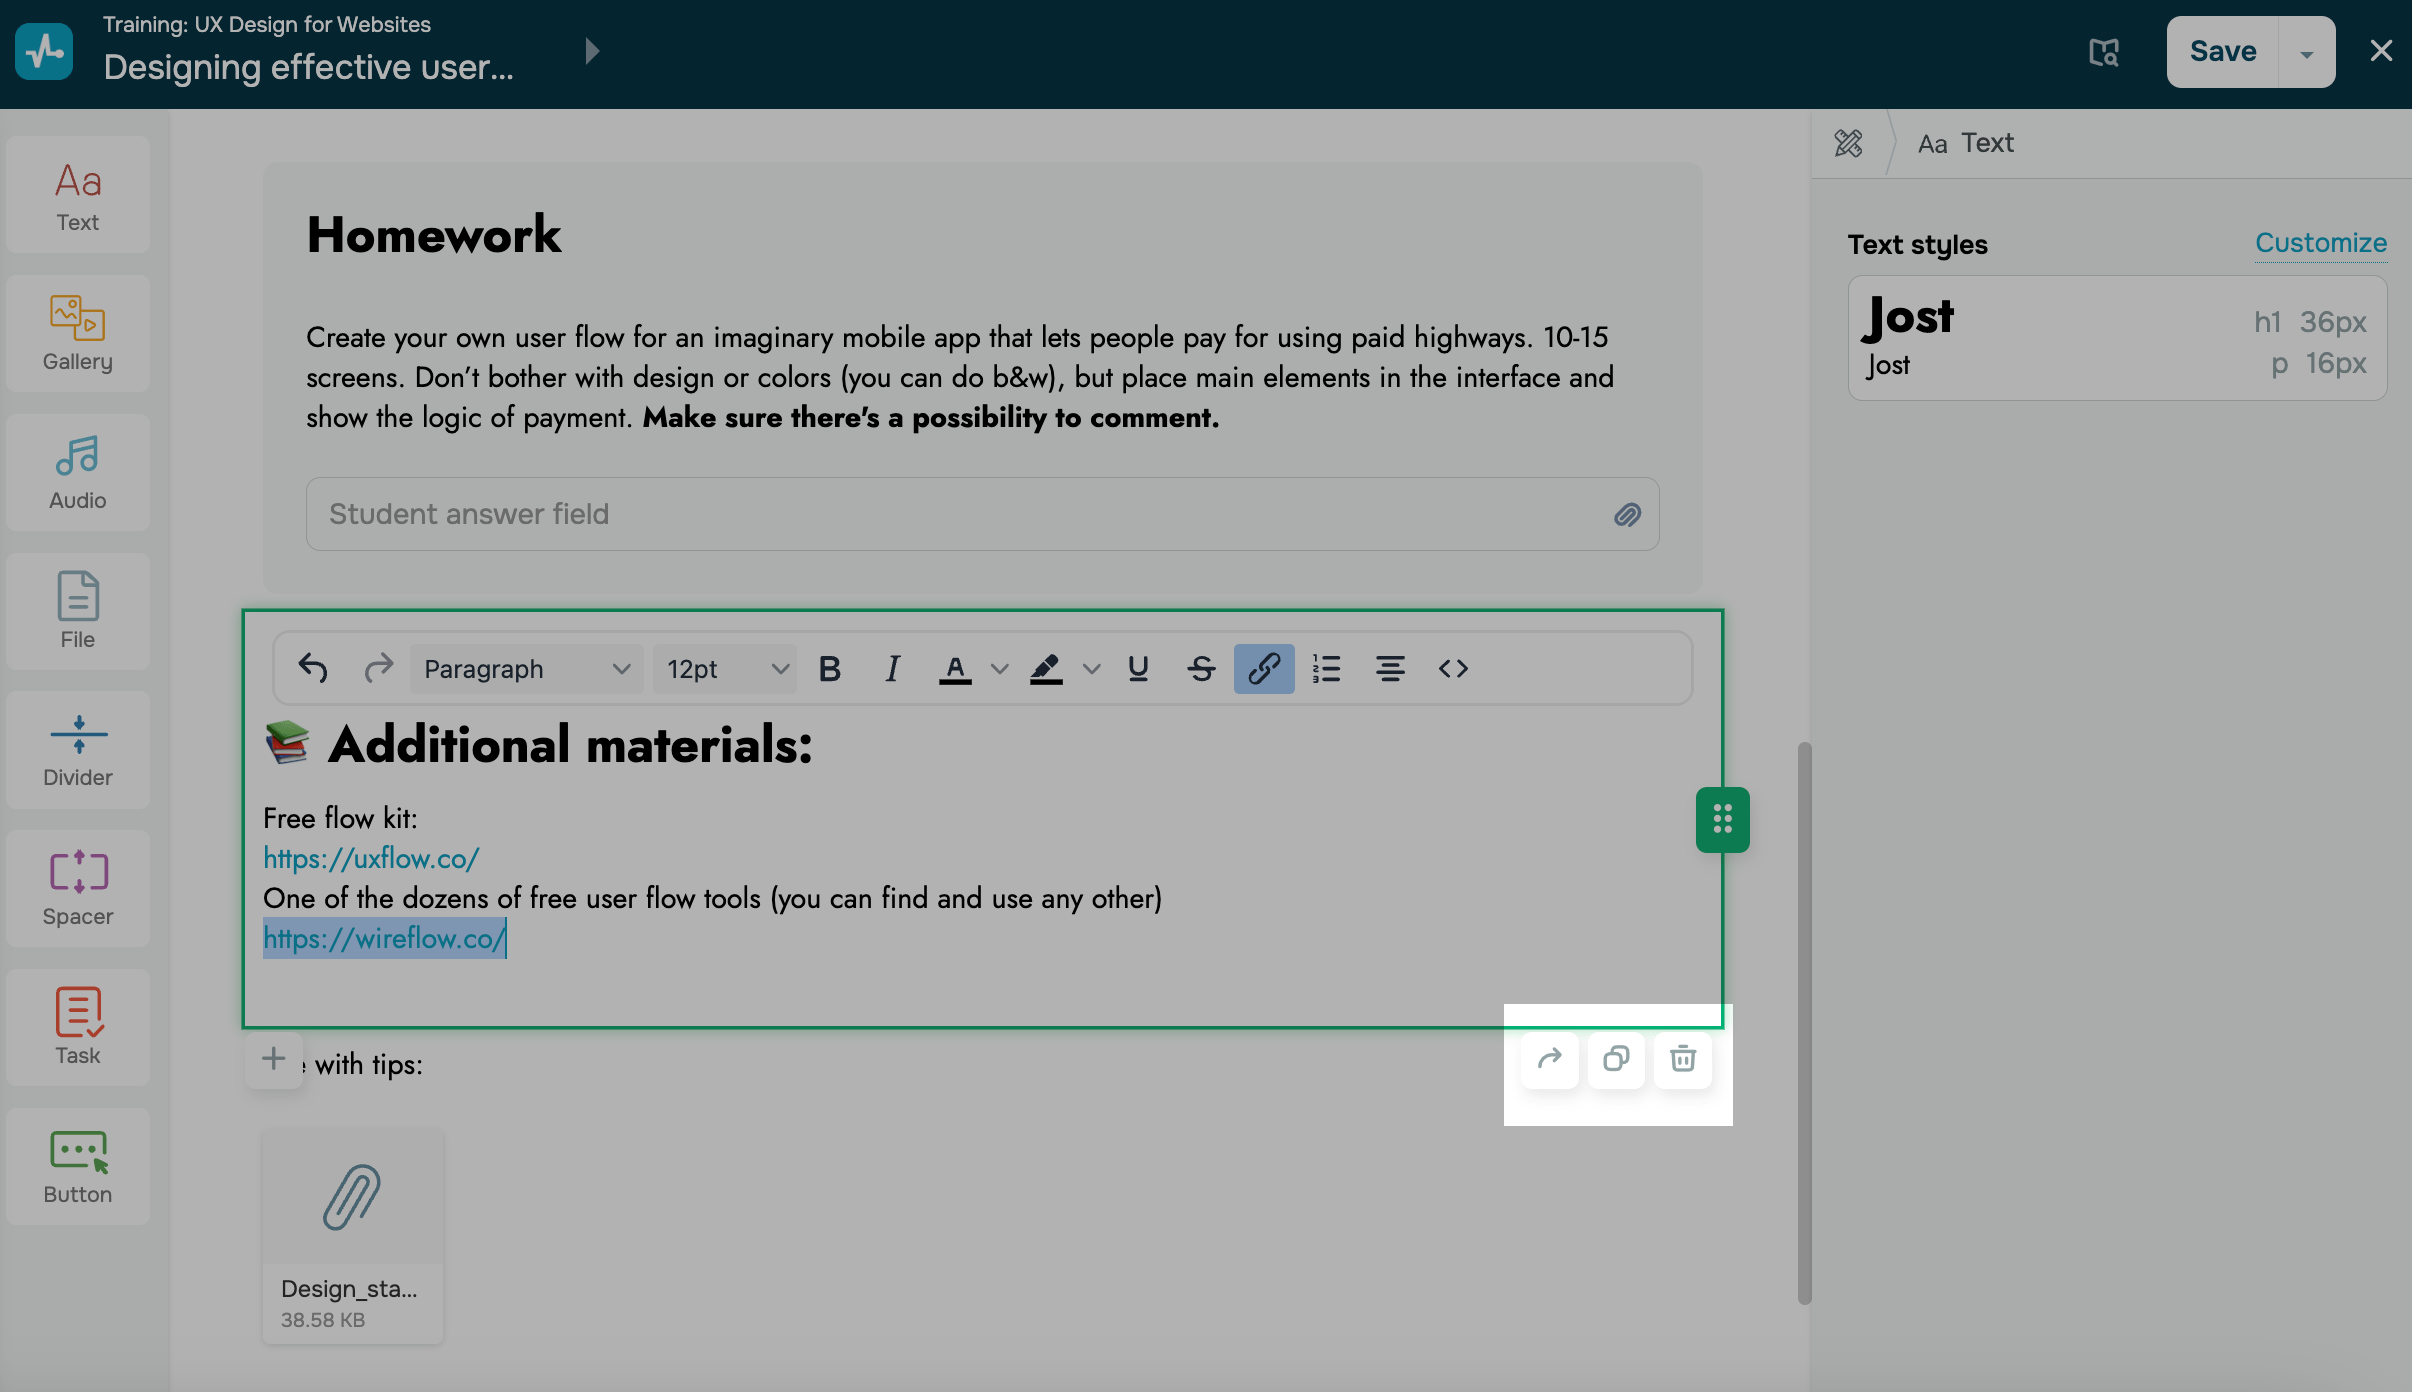
Task: Delete block using trash icon
Action: point(1683,1058)
